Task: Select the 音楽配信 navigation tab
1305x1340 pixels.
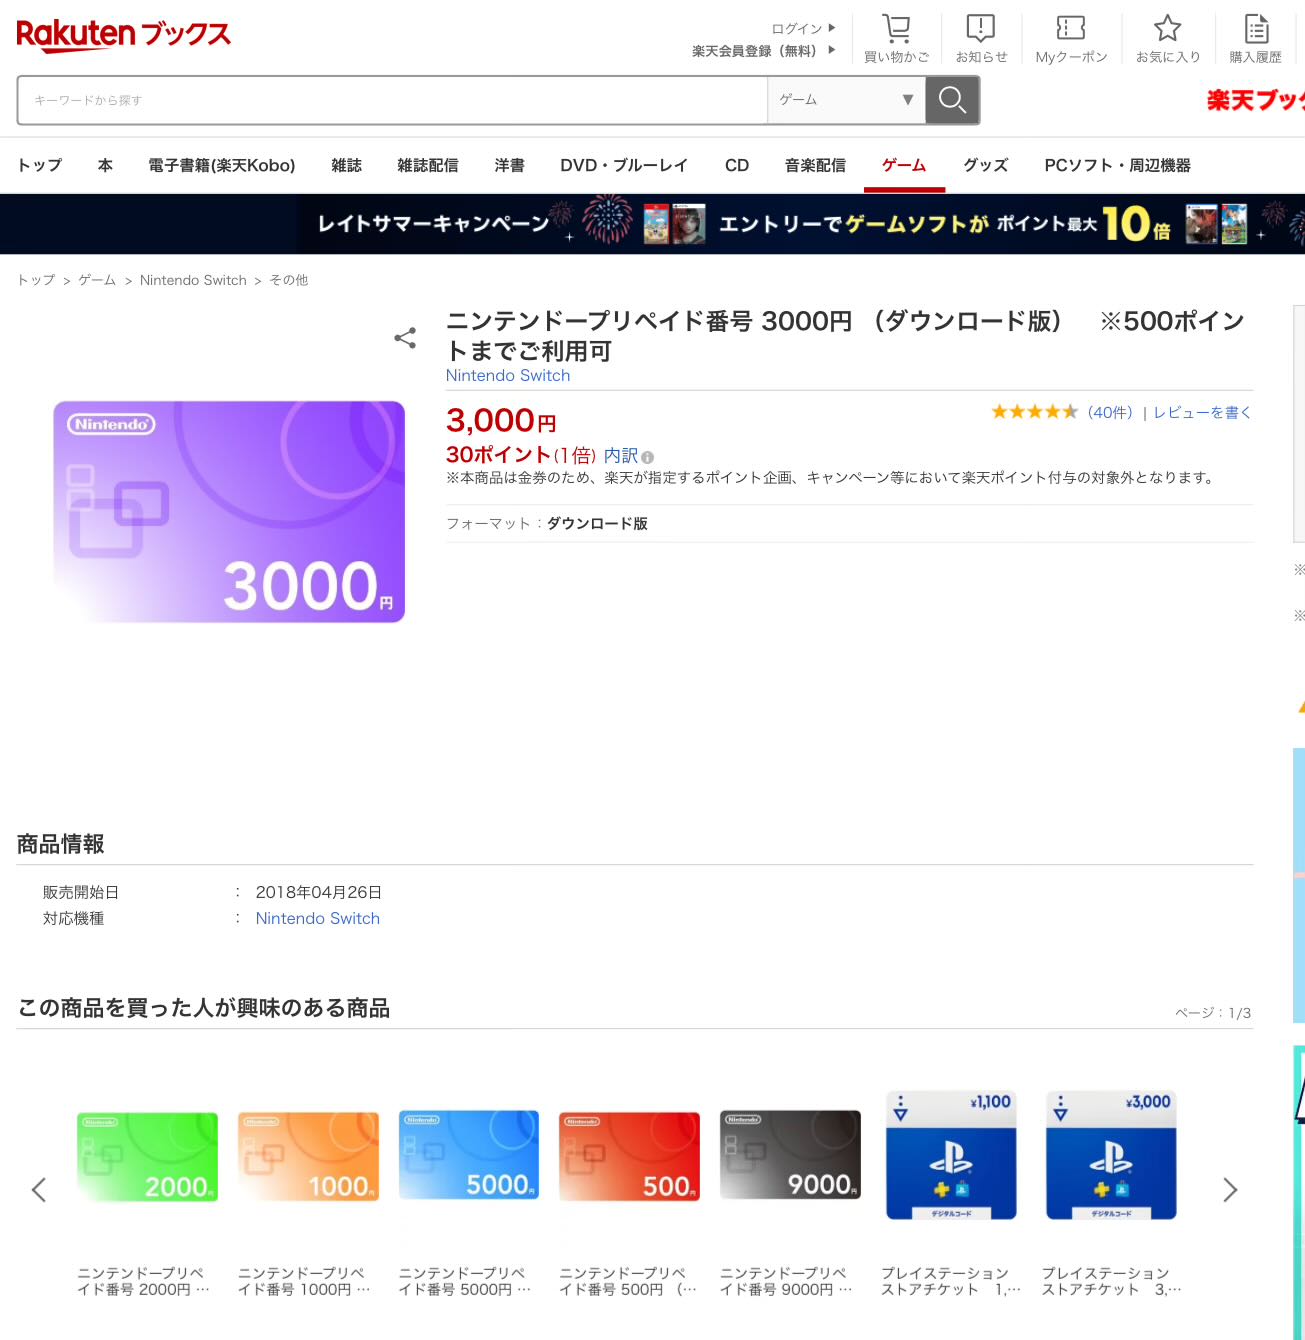Action: (815, 165)
